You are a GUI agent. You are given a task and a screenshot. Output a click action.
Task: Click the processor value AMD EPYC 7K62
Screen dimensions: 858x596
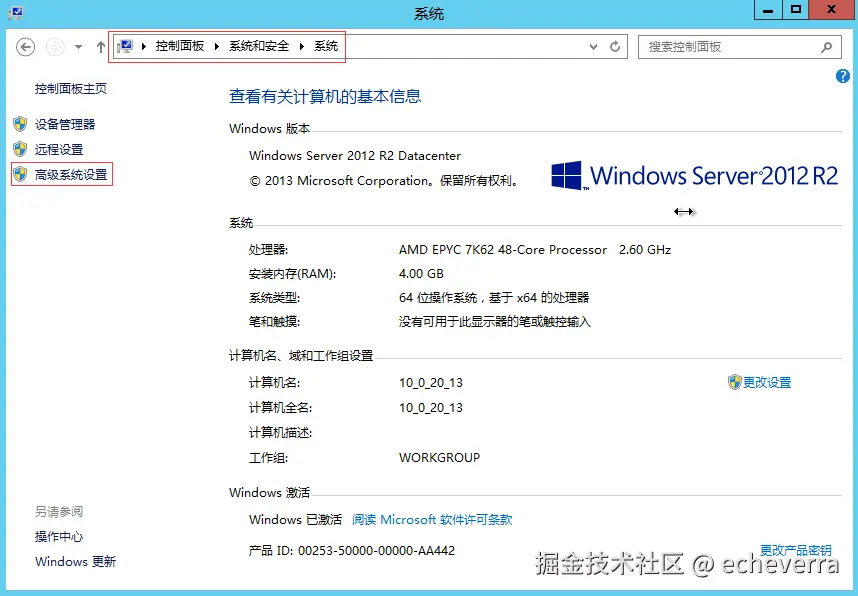point(503,250)
